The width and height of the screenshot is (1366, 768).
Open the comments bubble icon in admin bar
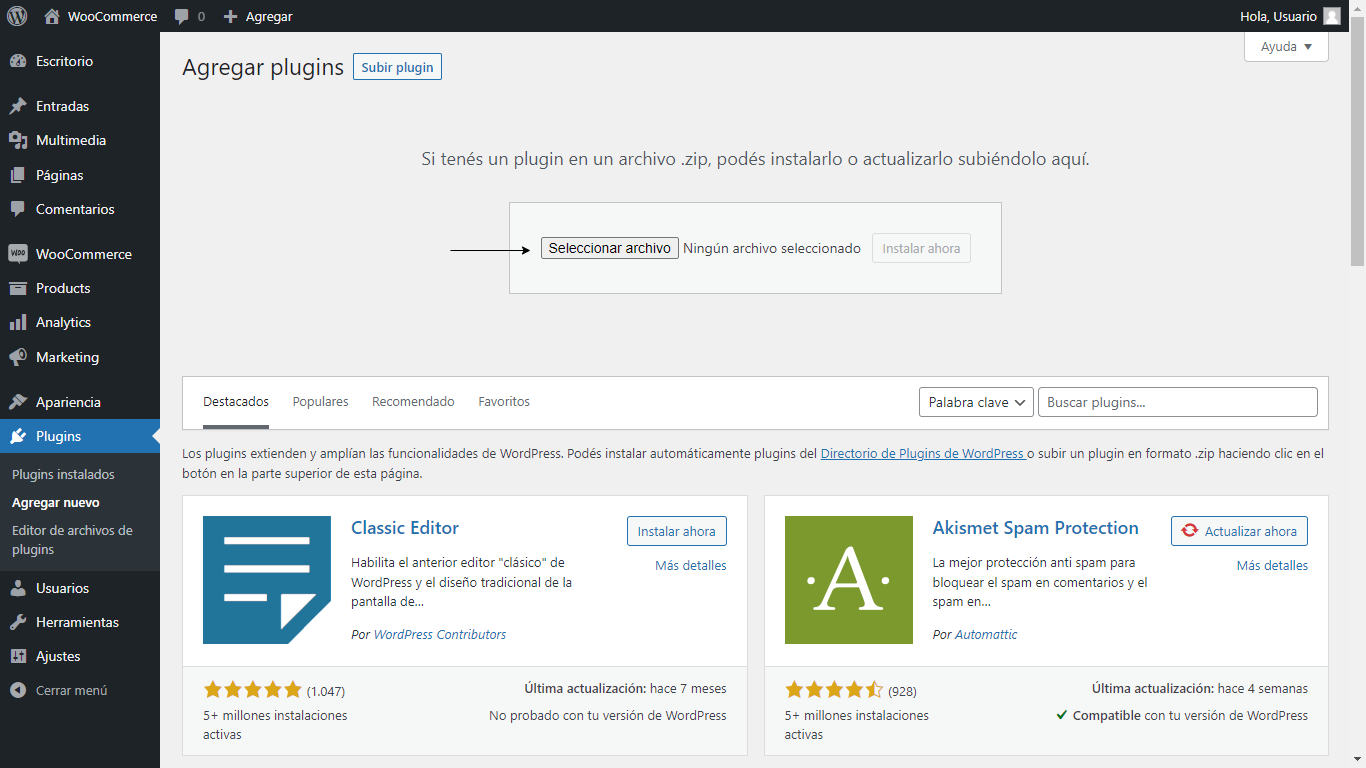coord(182,17)
